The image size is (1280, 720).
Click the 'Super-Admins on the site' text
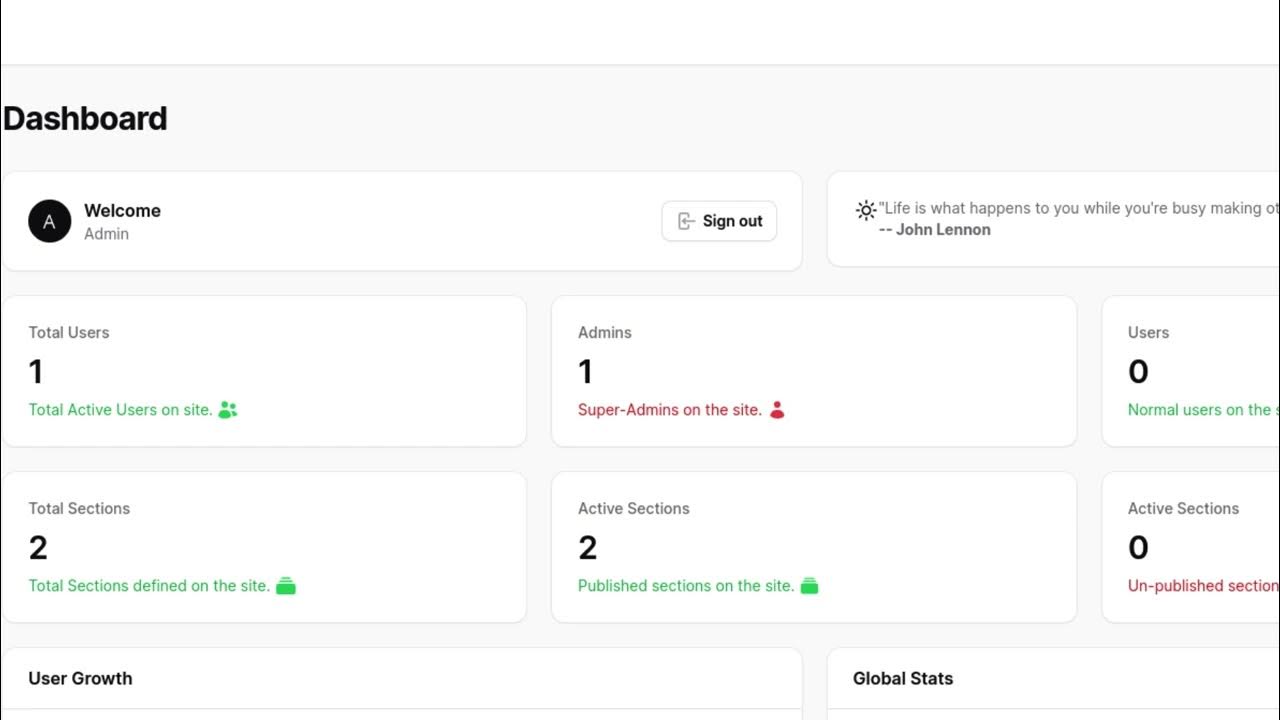click(669, 410)
